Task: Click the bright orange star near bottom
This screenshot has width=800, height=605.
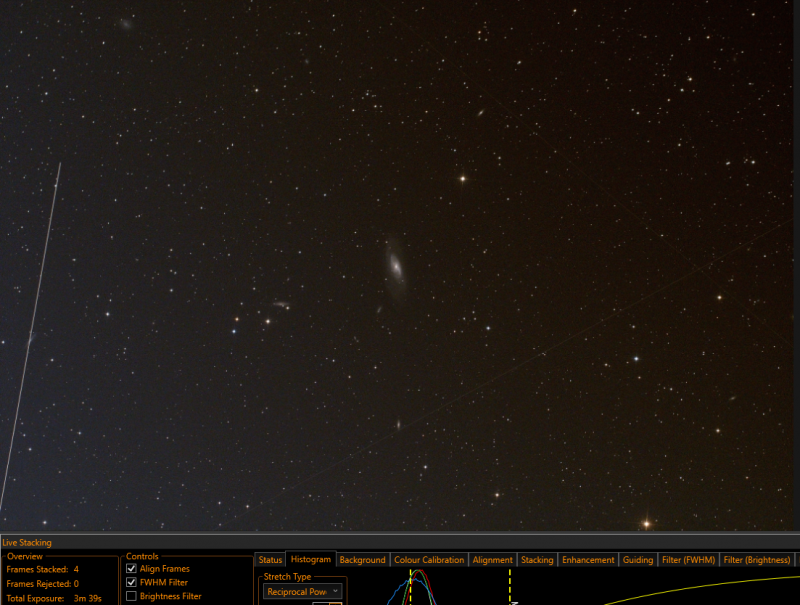Action: pos(646,523)
